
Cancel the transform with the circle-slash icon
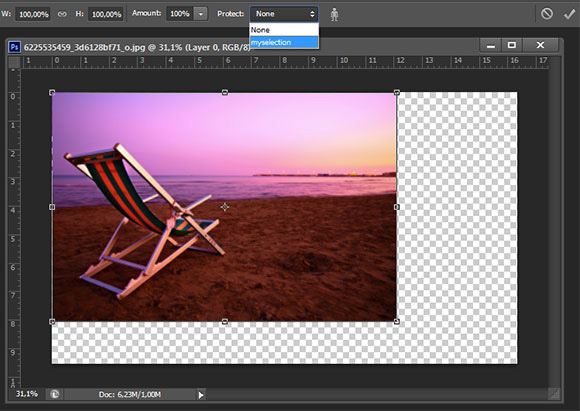[x=547, y=14]
